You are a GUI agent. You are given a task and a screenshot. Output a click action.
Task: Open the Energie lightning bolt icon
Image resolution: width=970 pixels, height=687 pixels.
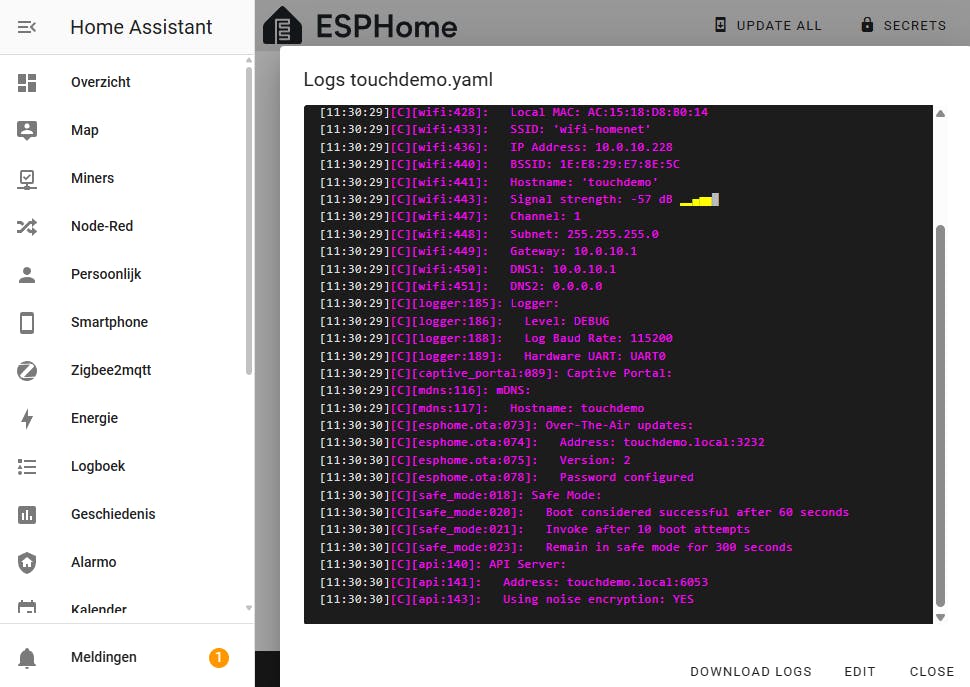coord(27,419)
